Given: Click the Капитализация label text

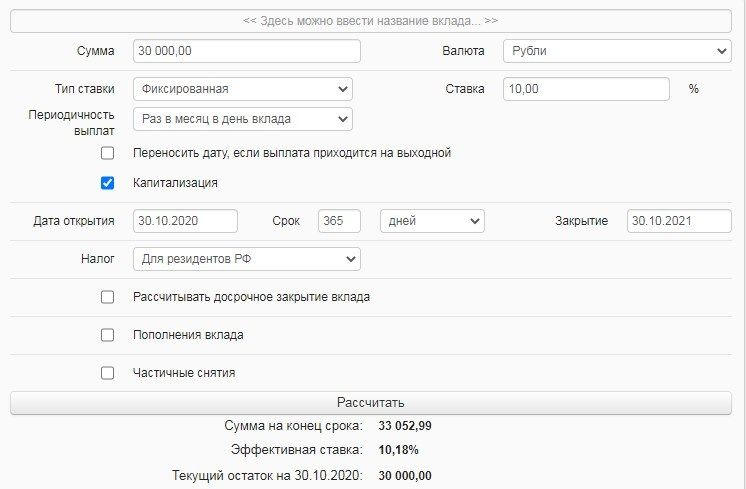Looking at the screenshot, I should [175, 183].
